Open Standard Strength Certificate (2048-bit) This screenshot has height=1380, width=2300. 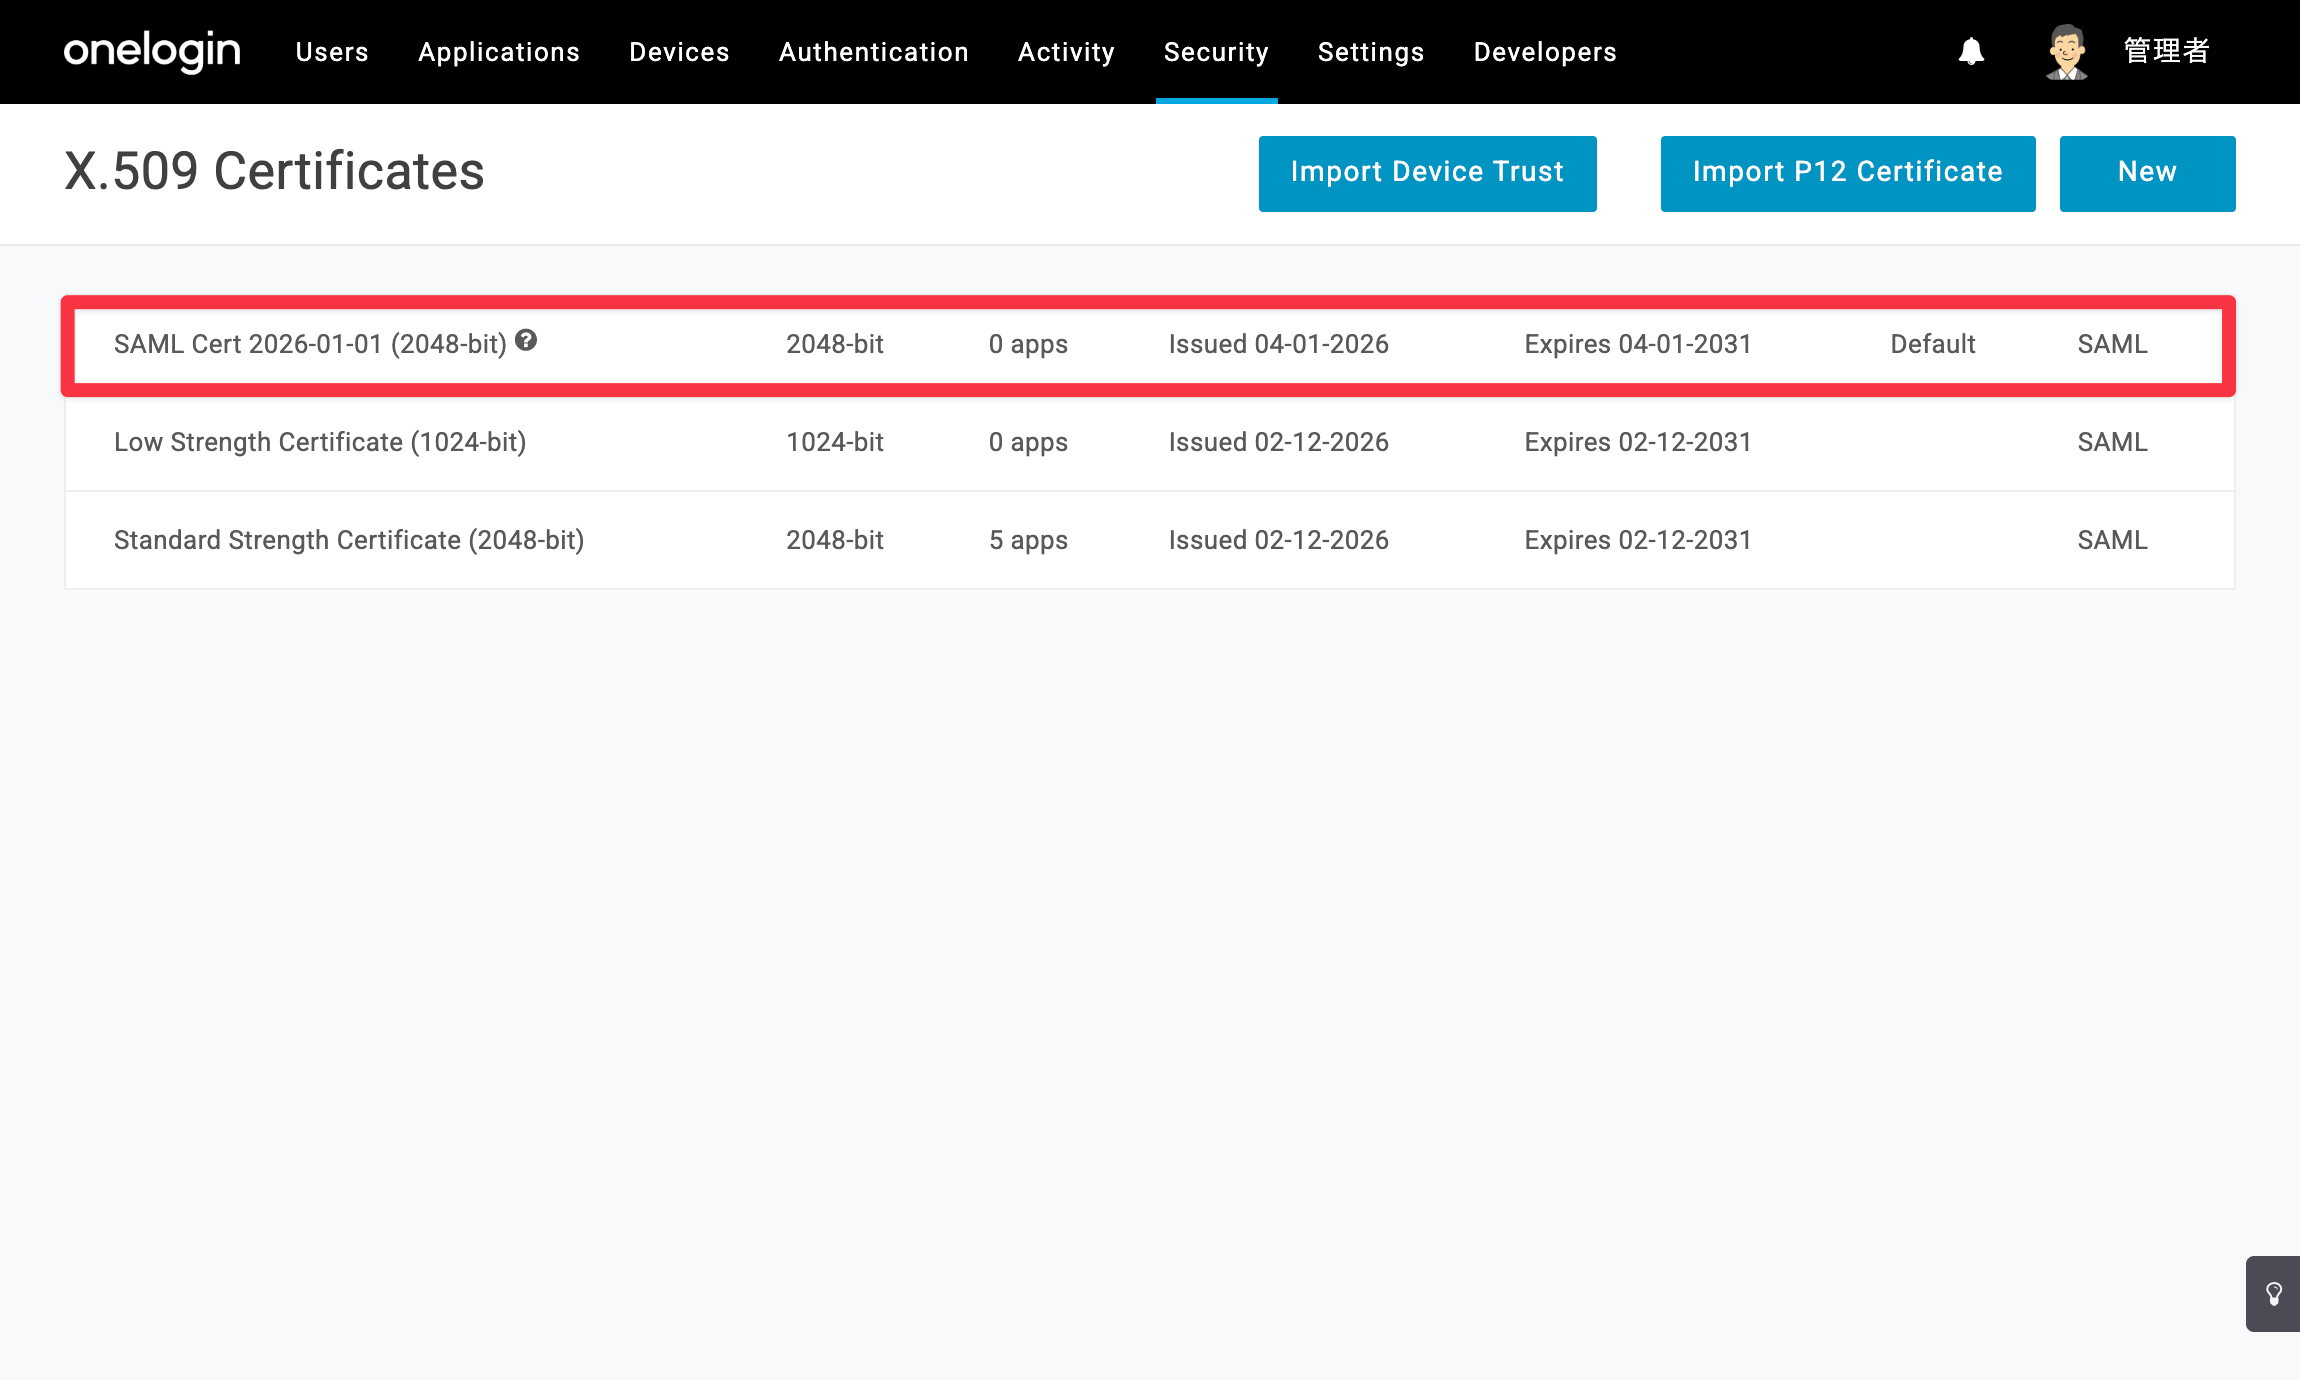coord(349,540)
